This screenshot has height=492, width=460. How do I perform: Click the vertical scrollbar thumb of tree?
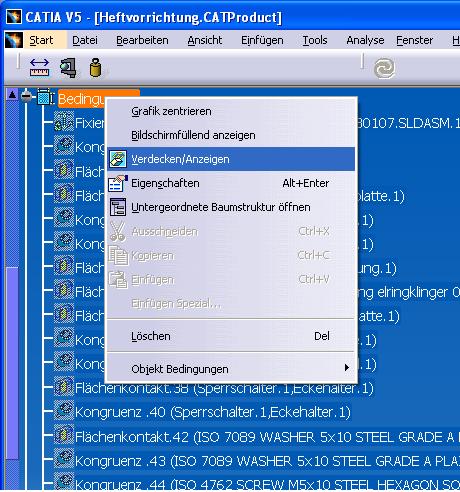tap(12, 363)
